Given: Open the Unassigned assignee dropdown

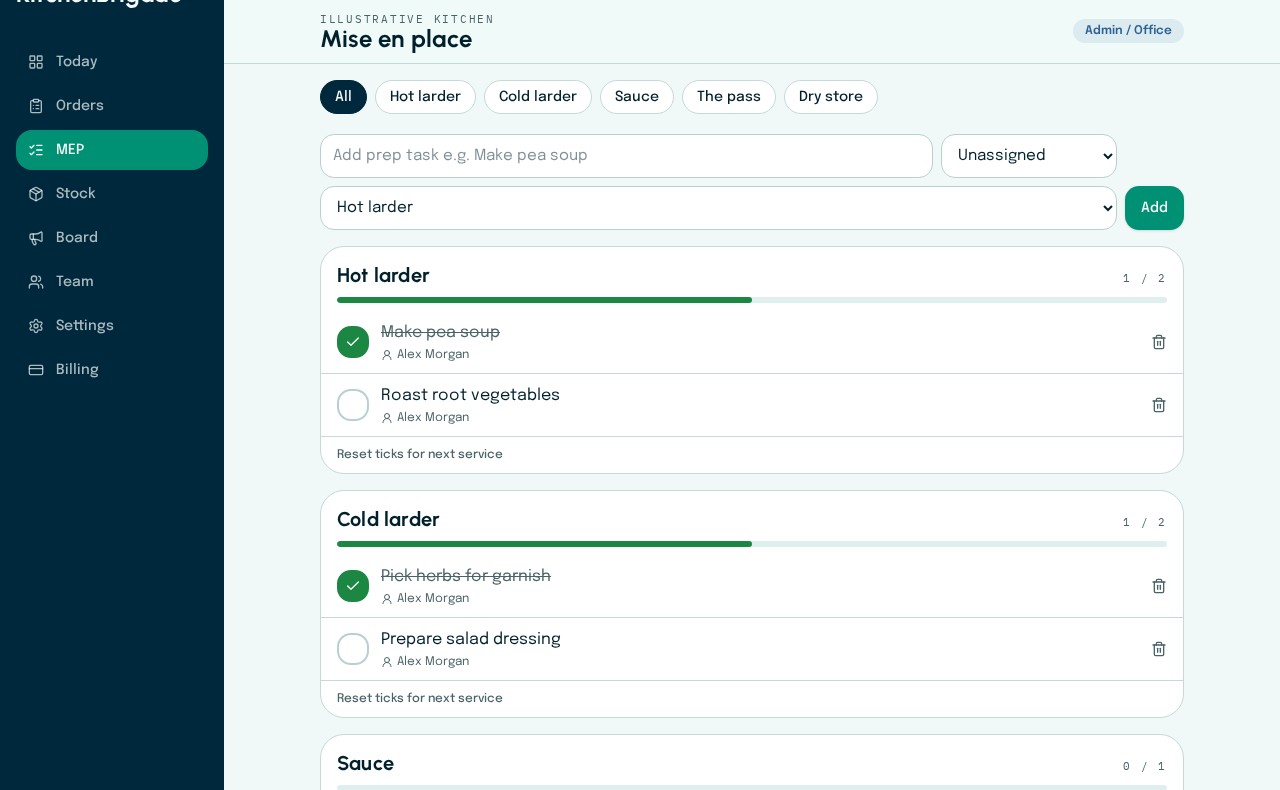Looking at the screenshot, I should coord(1029,156).
